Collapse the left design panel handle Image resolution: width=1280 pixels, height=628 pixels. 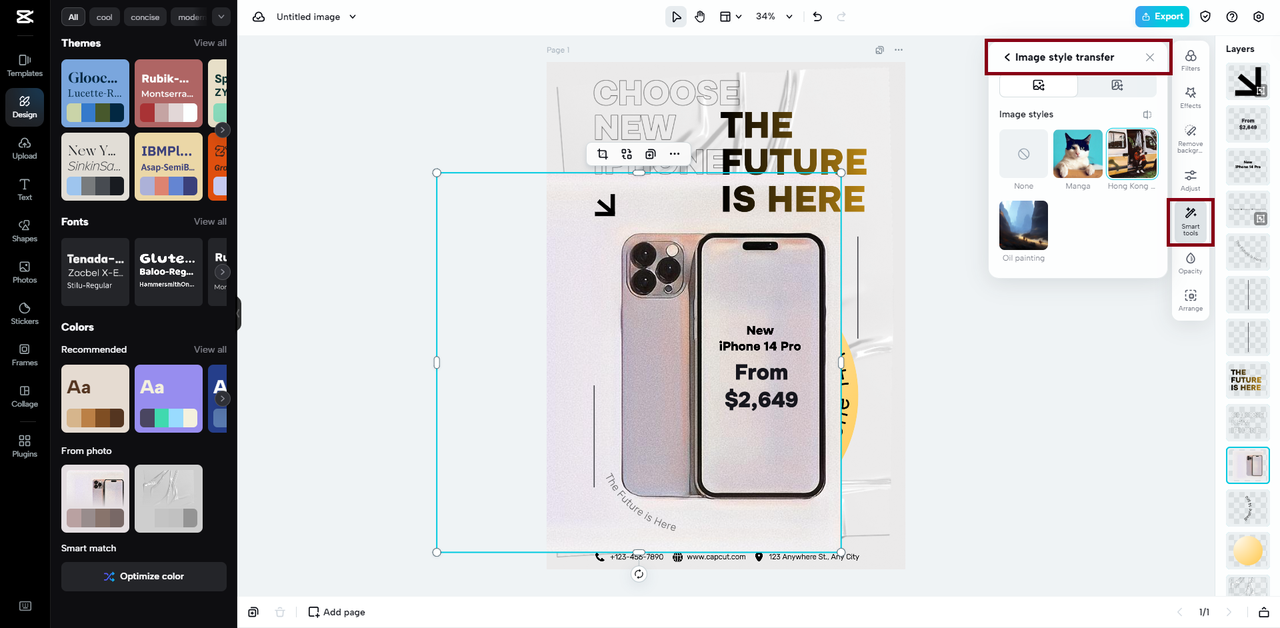239,314
